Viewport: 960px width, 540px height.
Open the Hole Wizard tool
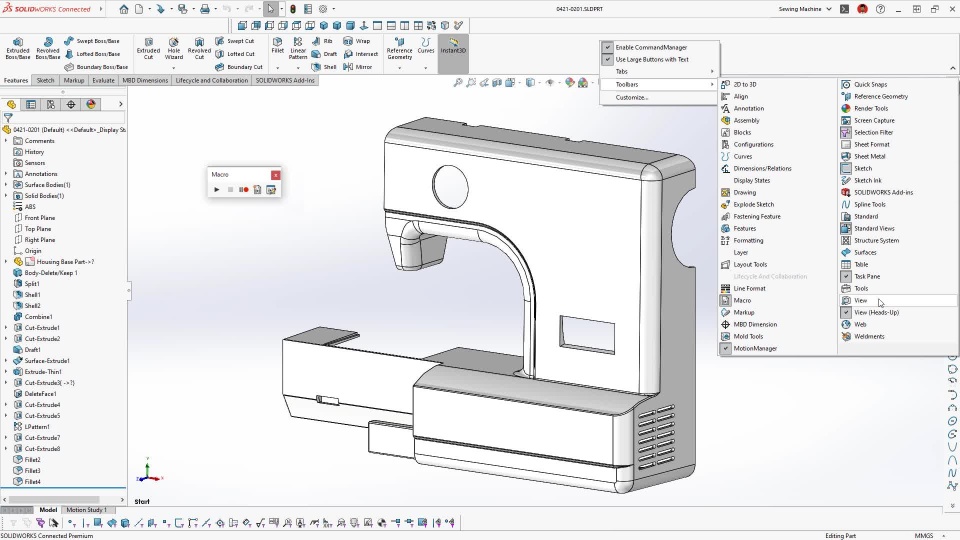174,49
